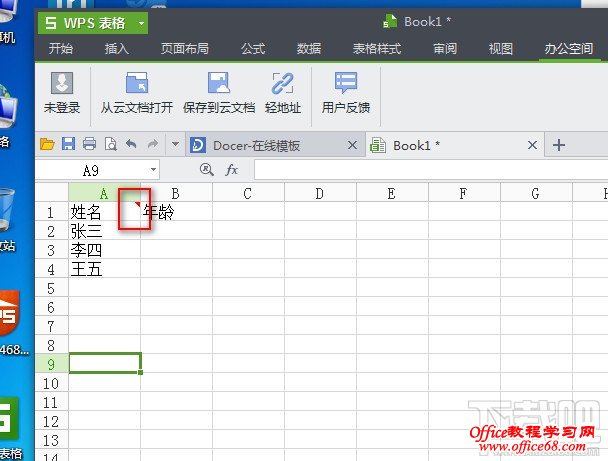Click the Name Box showing A9
608x461 pixels.
(x=92, y=170)
